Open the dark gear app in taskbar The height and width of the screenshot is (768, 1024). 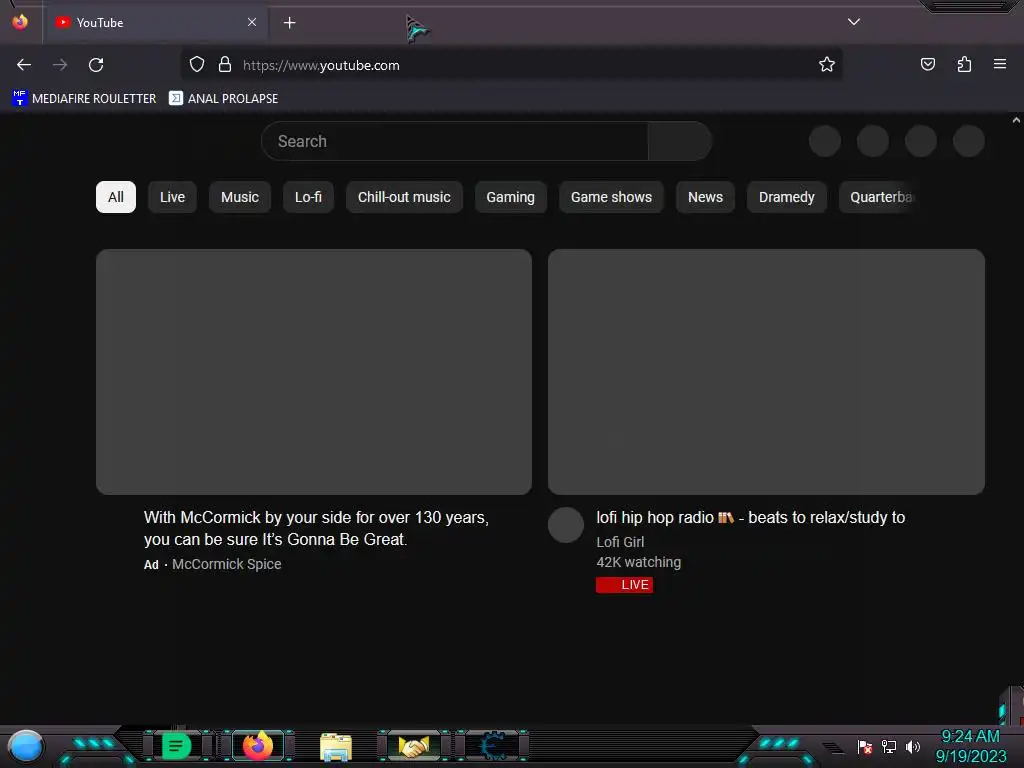point(493,746)
